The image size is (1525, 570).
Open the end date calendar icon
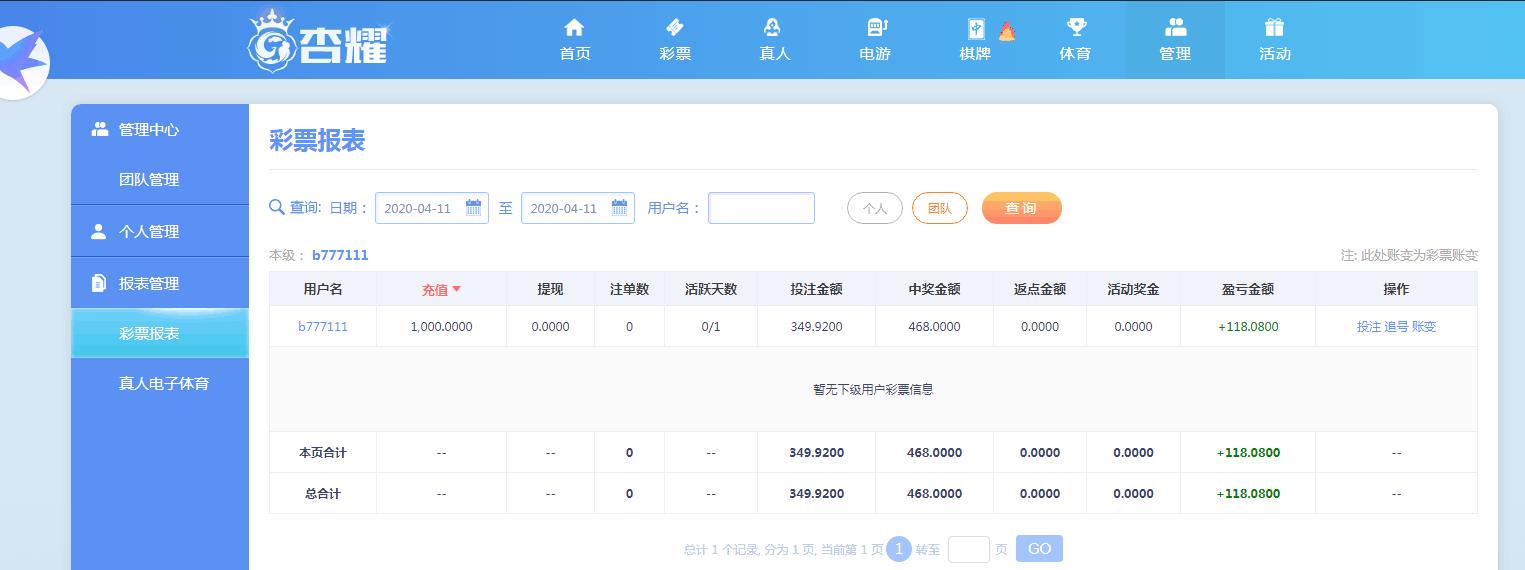620,208
